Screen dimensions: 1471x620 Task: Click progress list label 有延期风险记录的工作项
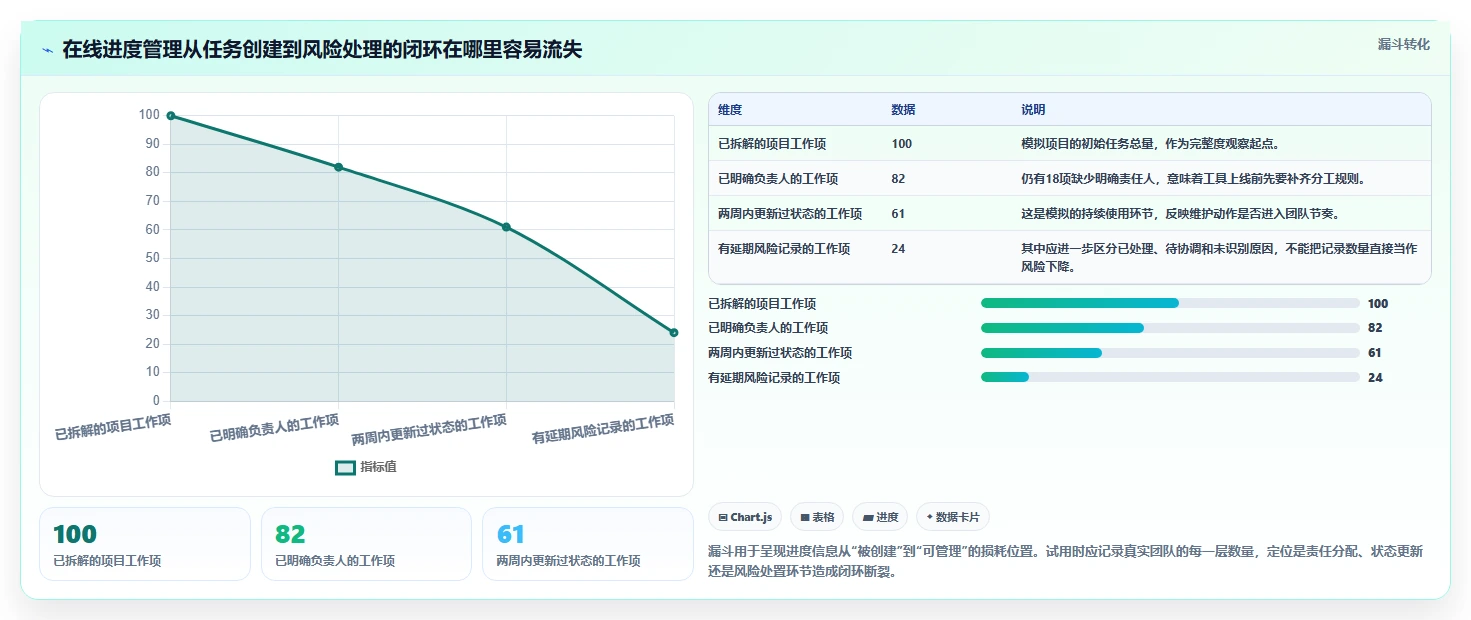pyautogui.click(x=774, y=378)
